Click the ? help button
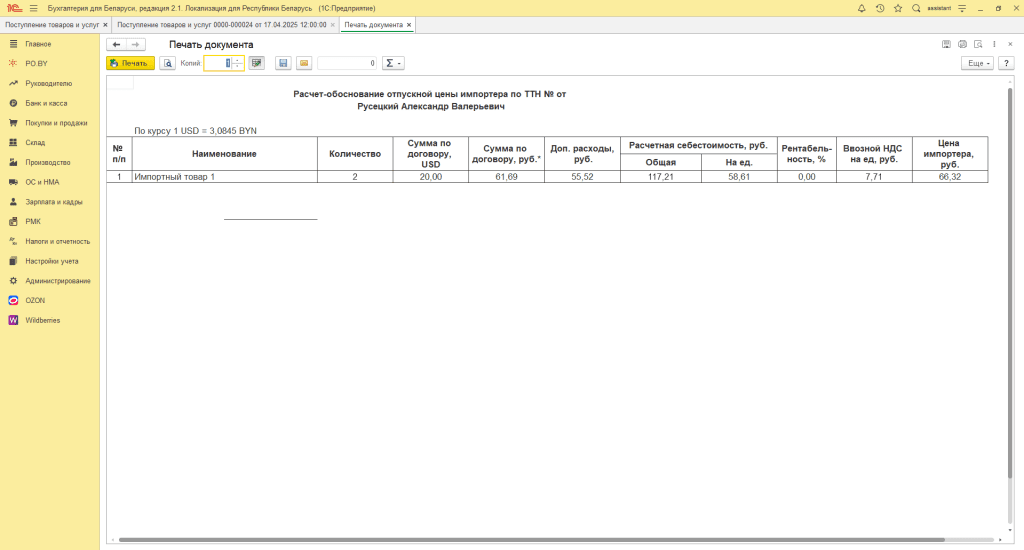1024x550 pixels. (1006, 63)
